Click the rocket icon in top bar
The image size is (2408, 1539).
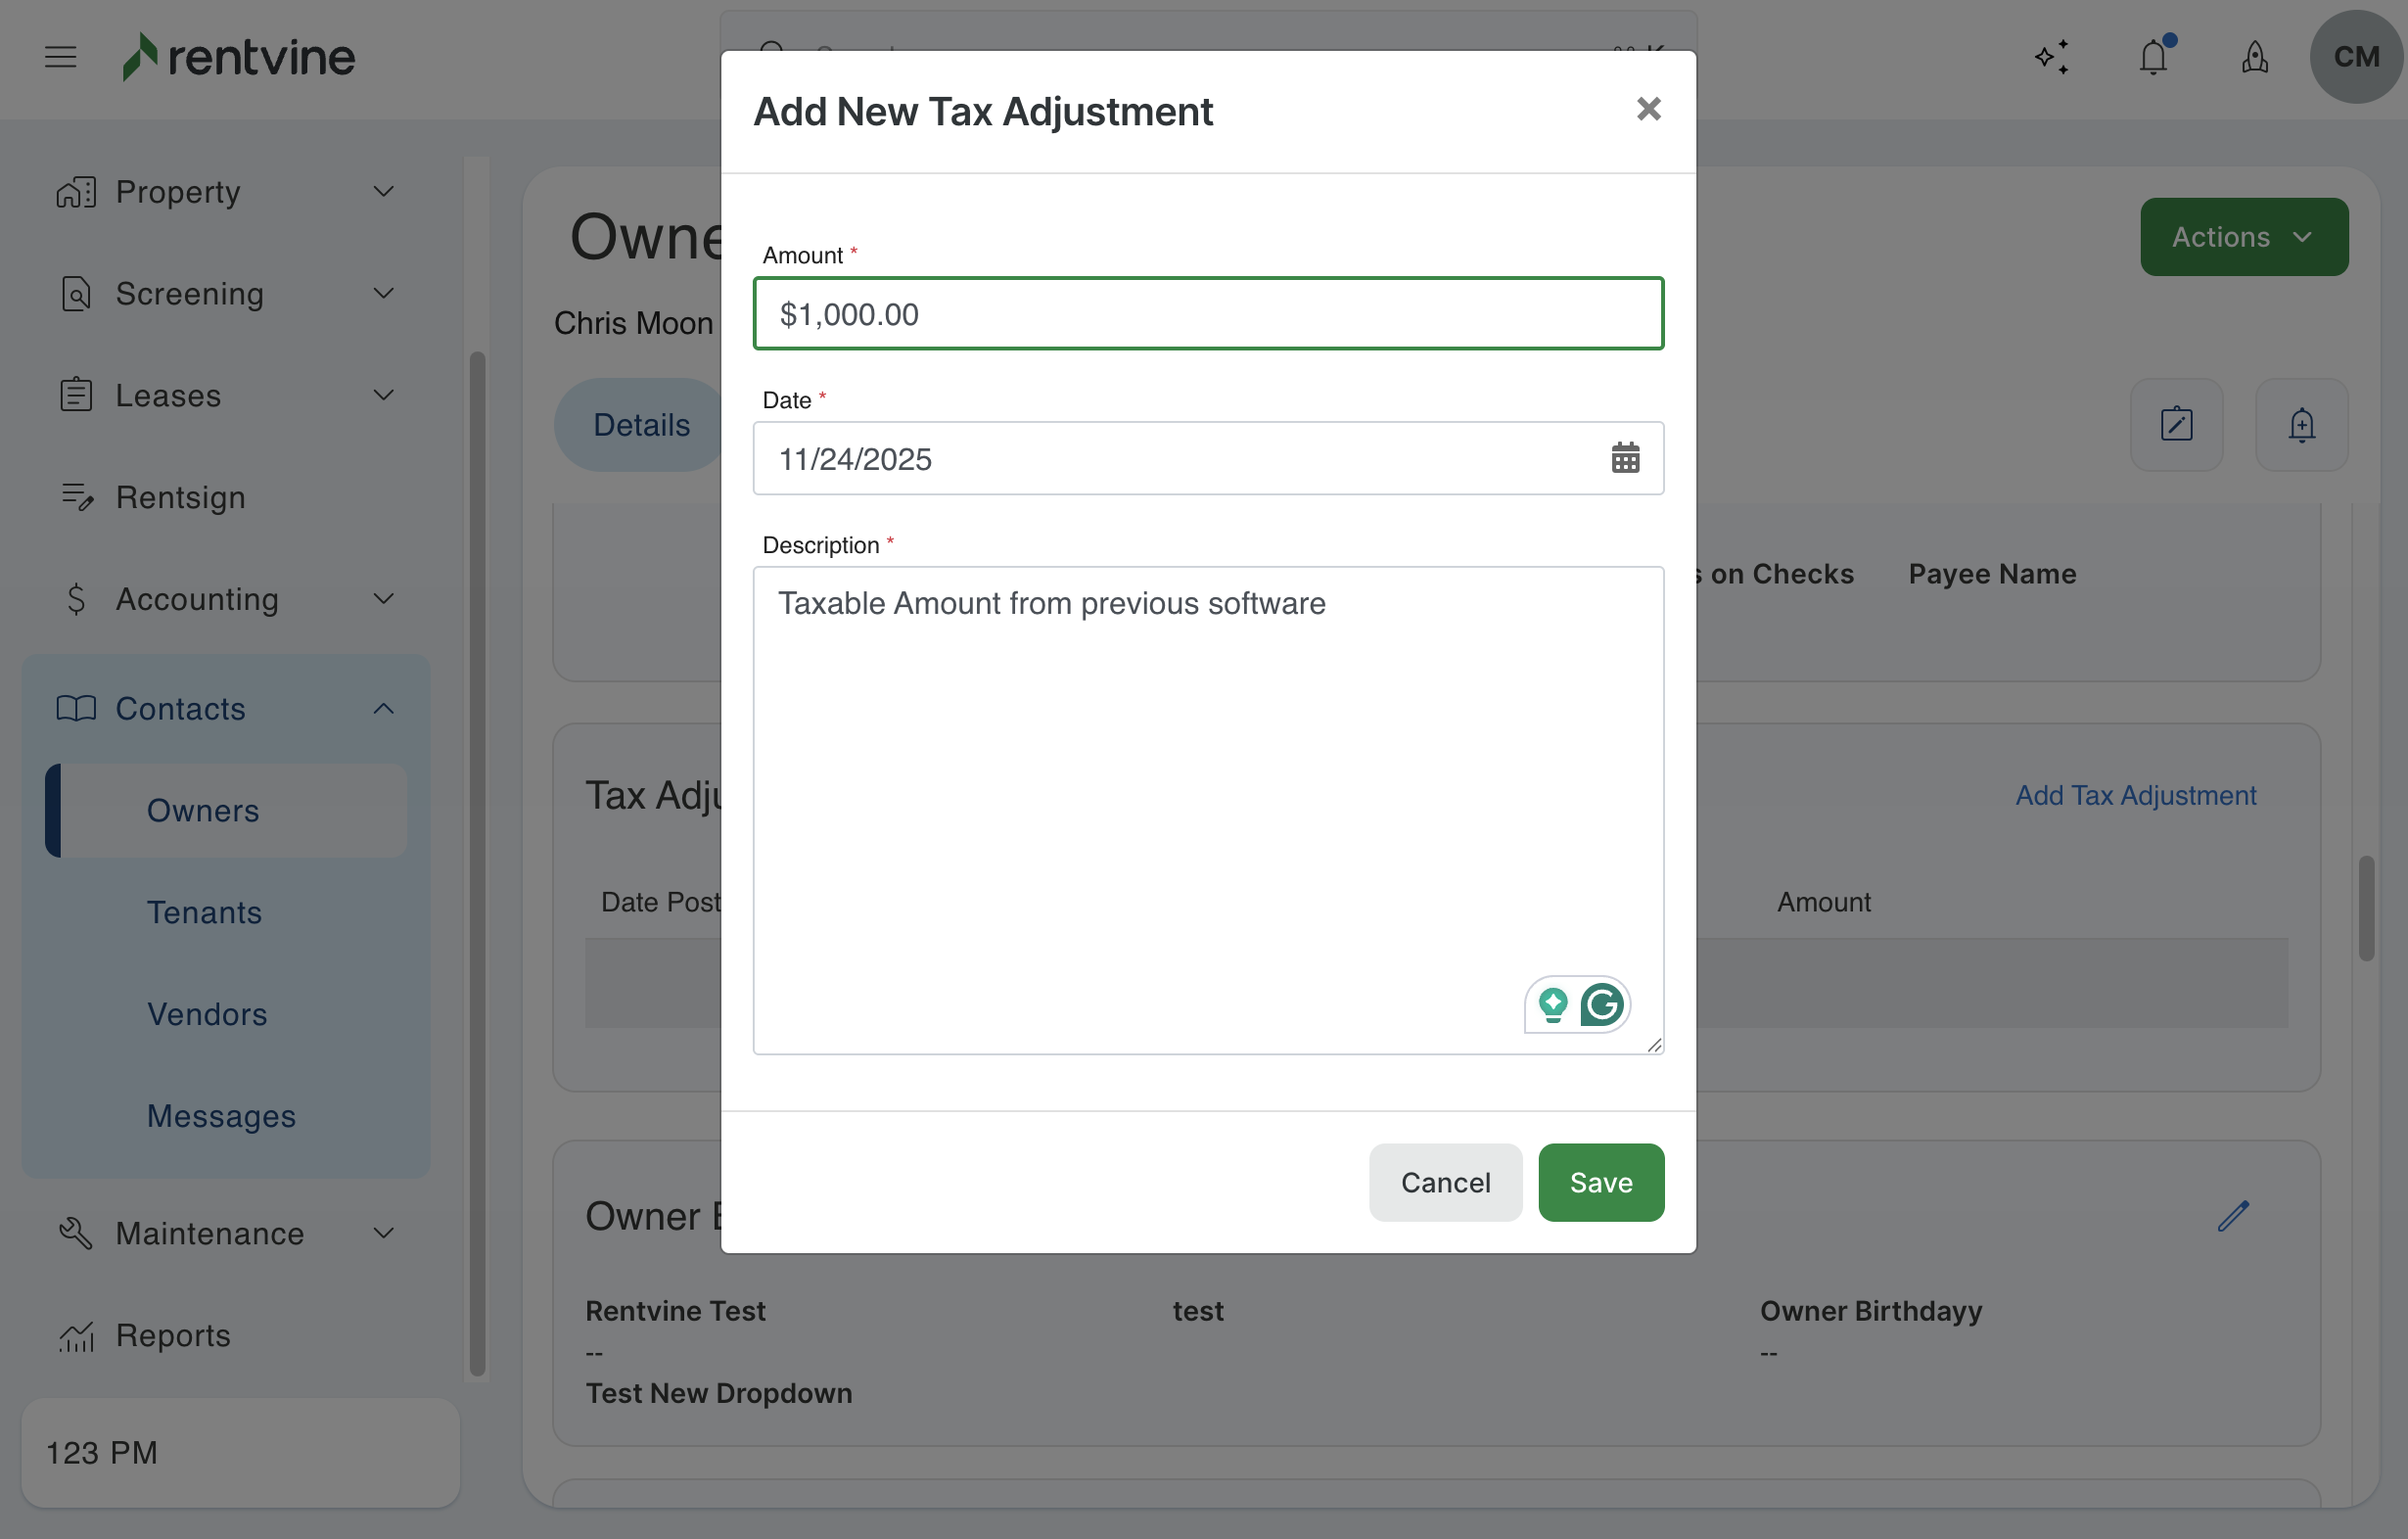pyautogui.click(x=2254, y=57)
